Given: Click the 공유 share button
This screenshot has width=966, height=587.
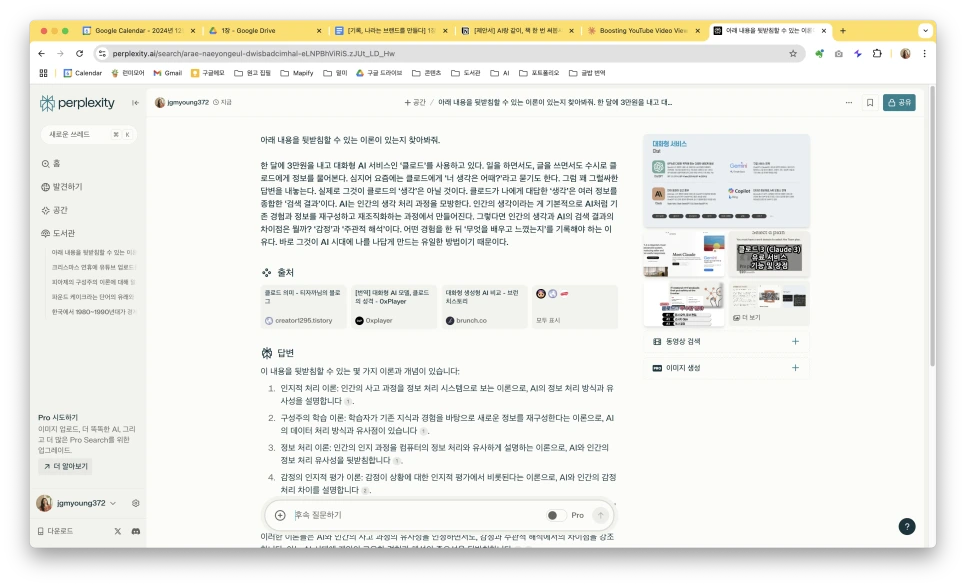Looking at the screenshot, I should point(897,102).
